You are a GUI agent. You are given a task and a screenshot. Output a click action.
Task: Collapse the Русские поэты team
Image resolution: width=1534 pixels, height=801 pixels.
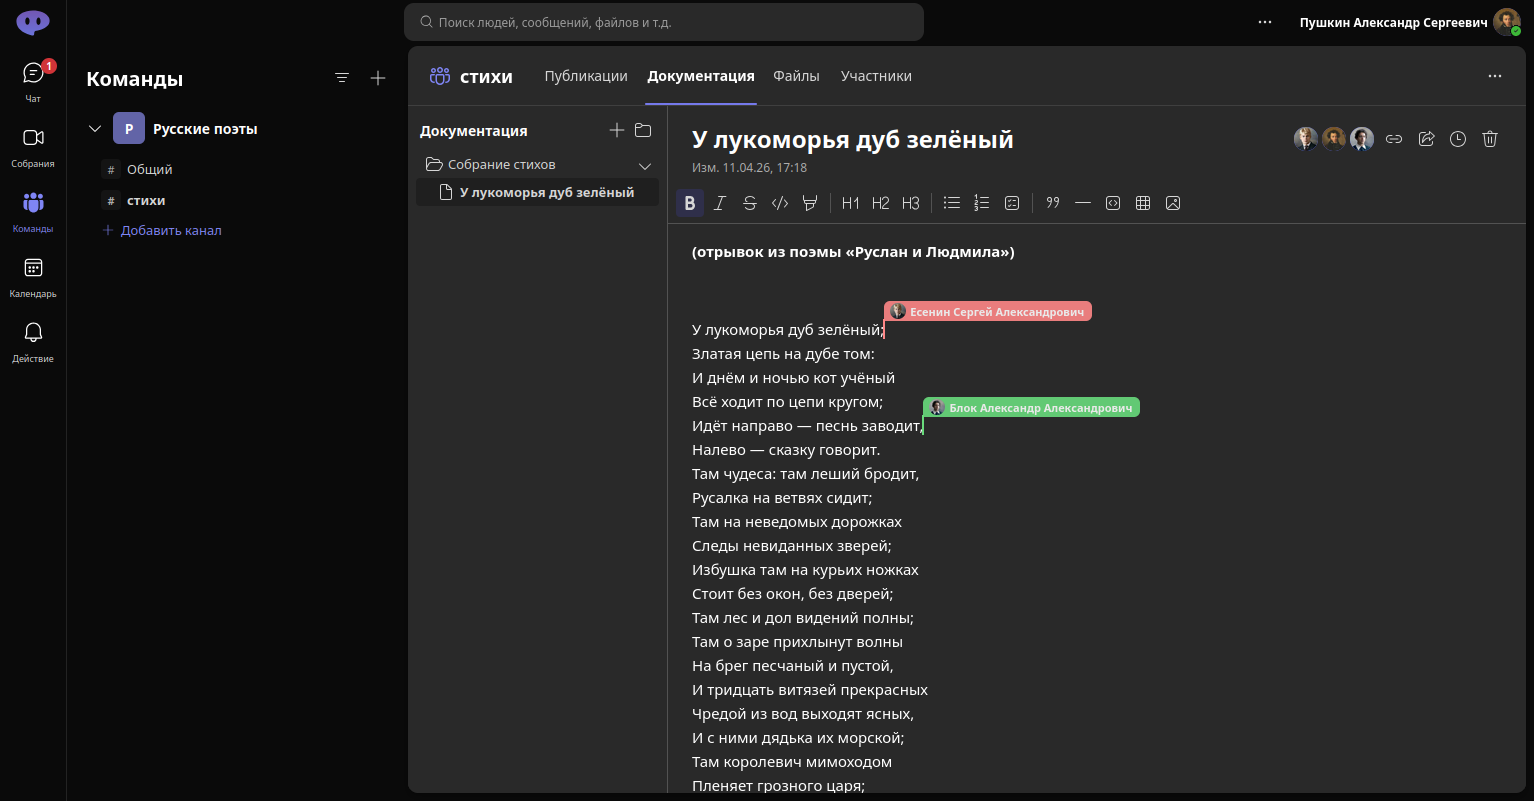coord(96,129)
